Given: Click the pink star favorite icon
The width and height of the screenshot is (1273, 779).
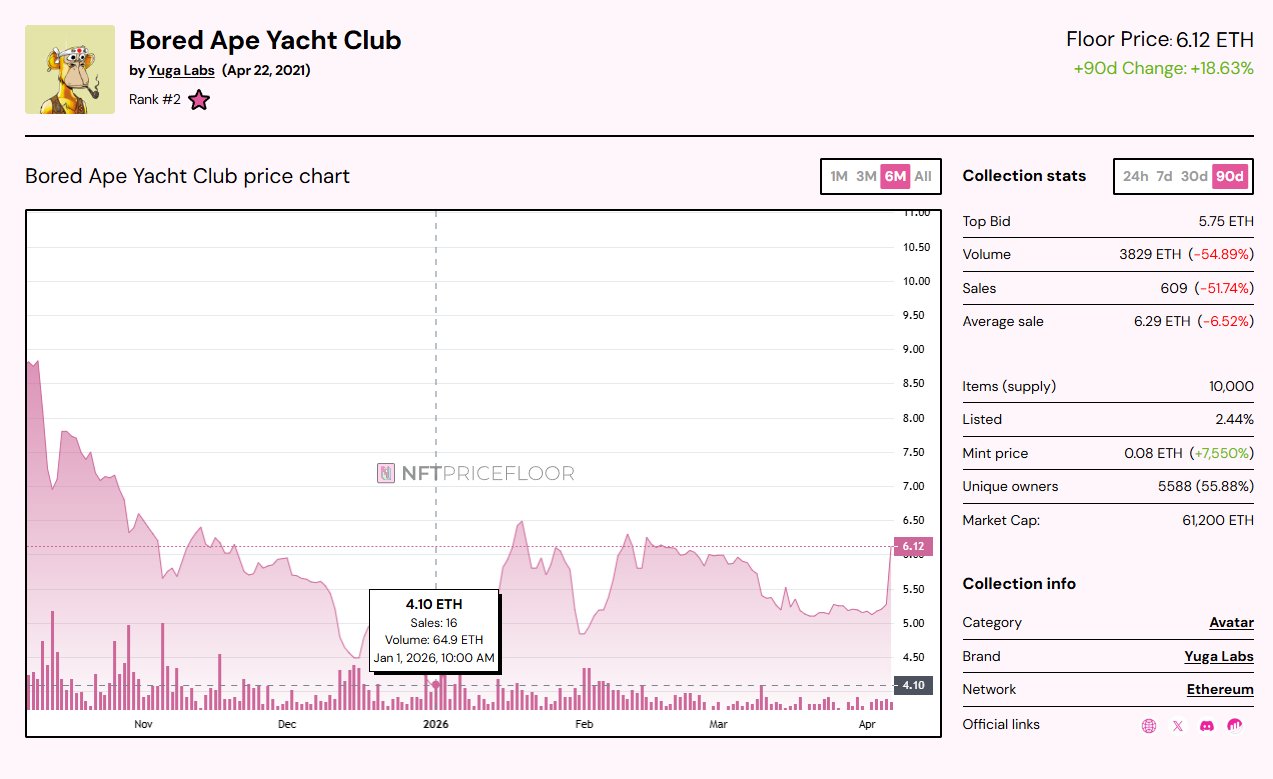Looking at the screenshot, I should coord(199,100).
